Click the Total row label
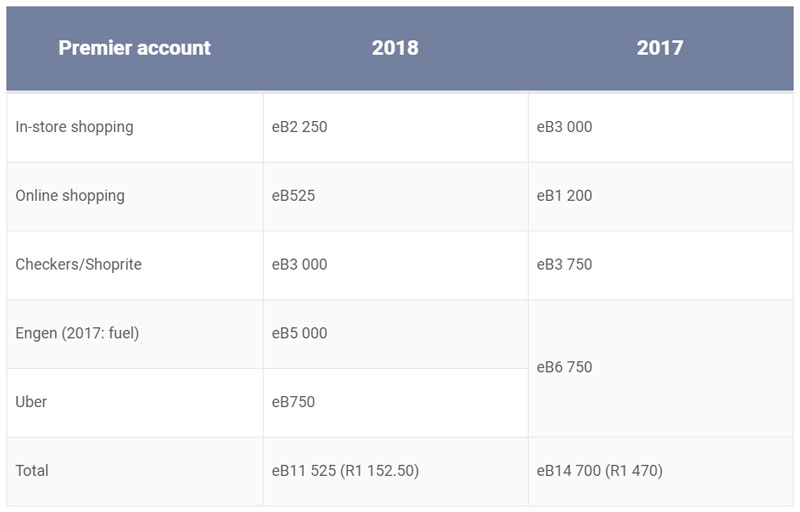This screenshot has height=512, width=800. pos(32,471)
